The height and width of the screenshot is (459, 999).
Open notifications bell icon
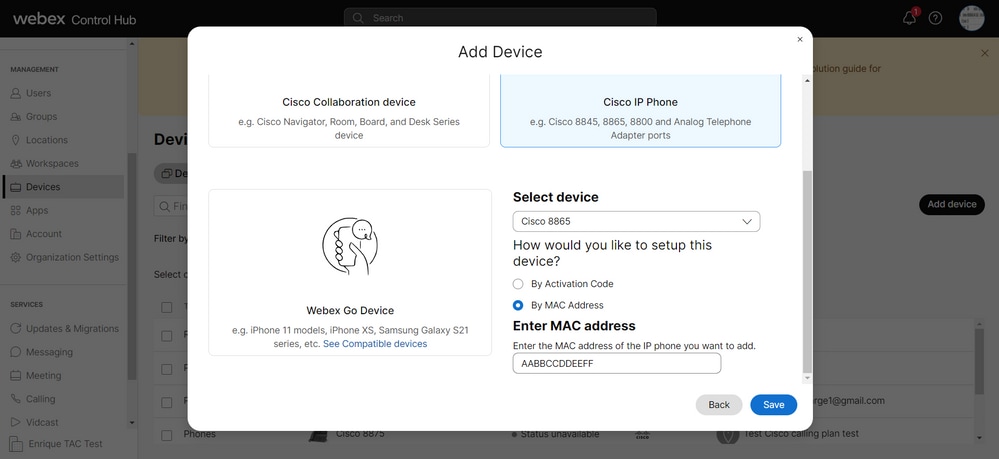[x=909, y=18]
